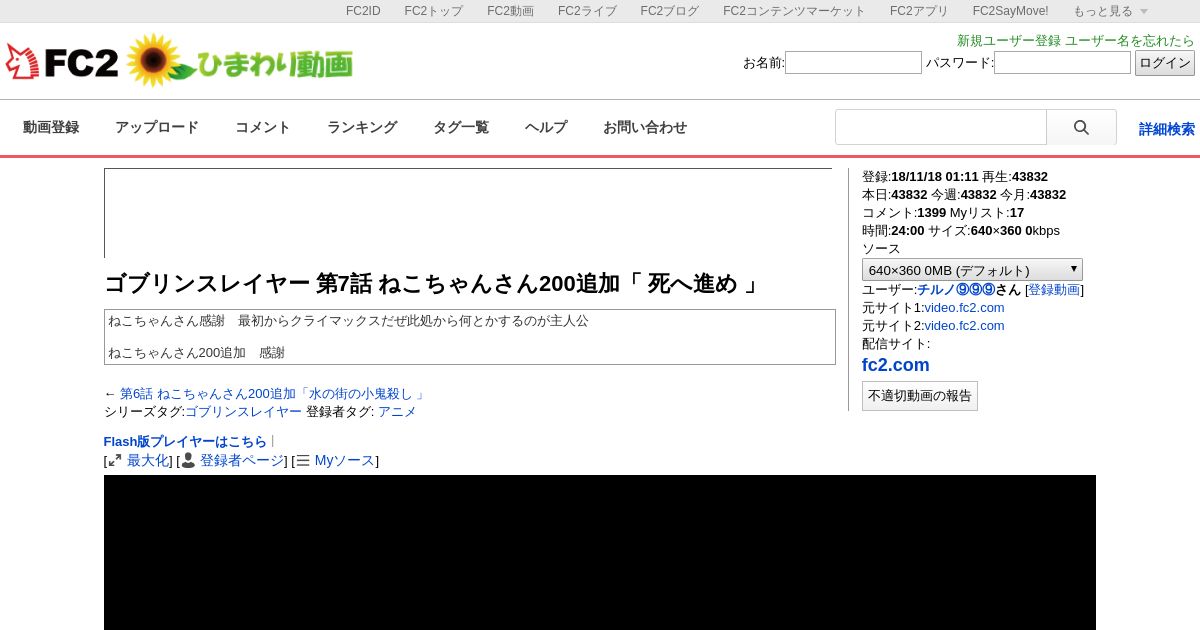Open FC2ライブ in top bar
1200x630 pixels.
coord(587,11)
